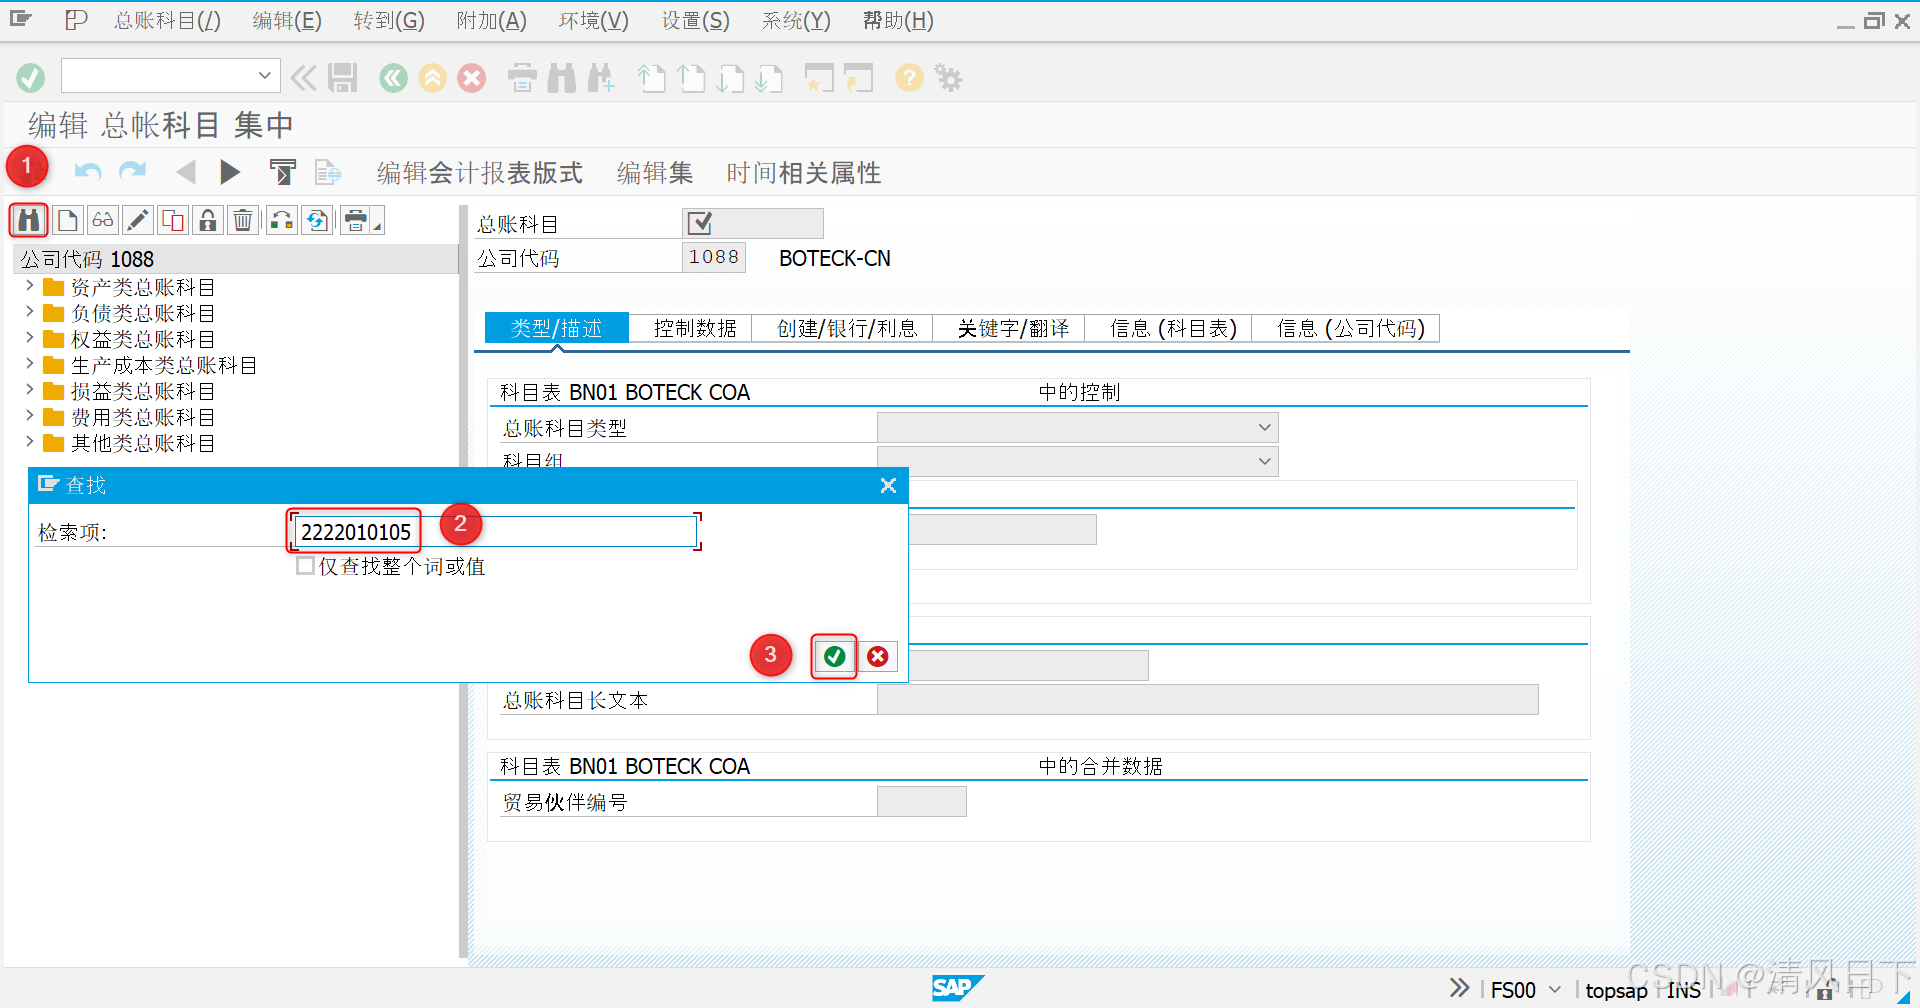Switch to change mode with the pencil icon
Viewport: 1920px width, 1008px height.
coord(137,220)
